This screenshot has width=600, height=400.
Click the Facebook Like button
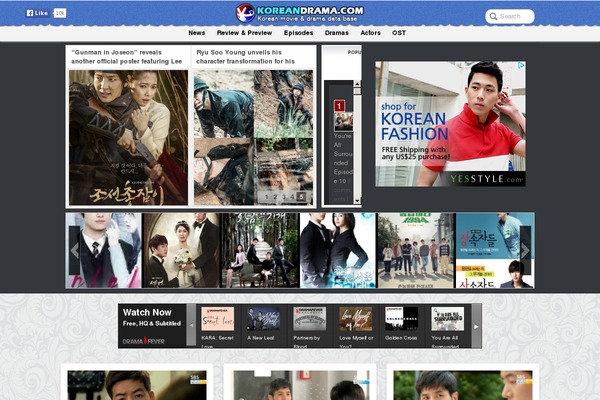(37, 13)
